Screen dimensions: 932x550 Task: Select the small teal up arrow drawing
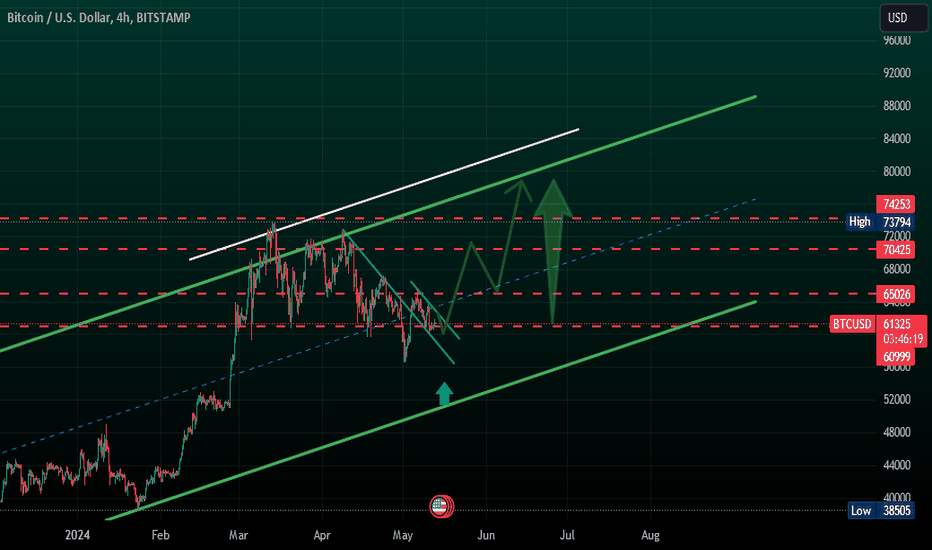444,394
